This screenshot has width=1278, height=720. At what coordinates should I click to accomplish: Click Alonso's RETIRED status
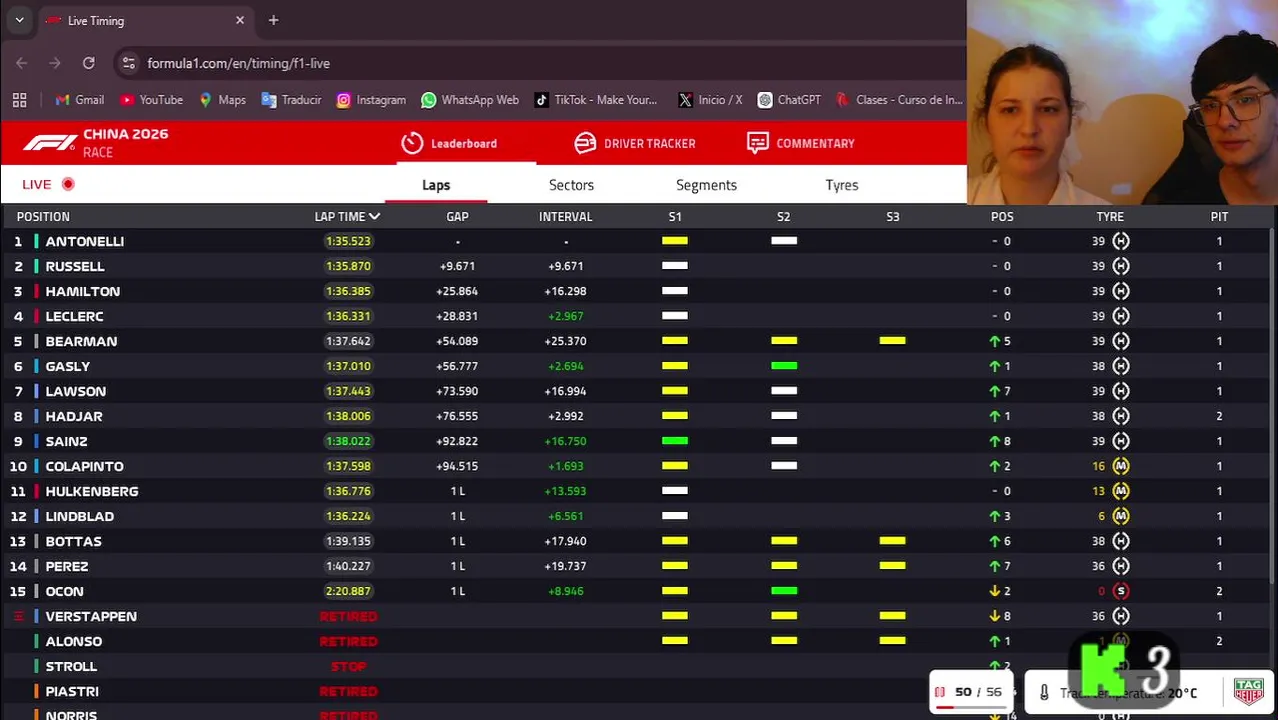point(348,641)
